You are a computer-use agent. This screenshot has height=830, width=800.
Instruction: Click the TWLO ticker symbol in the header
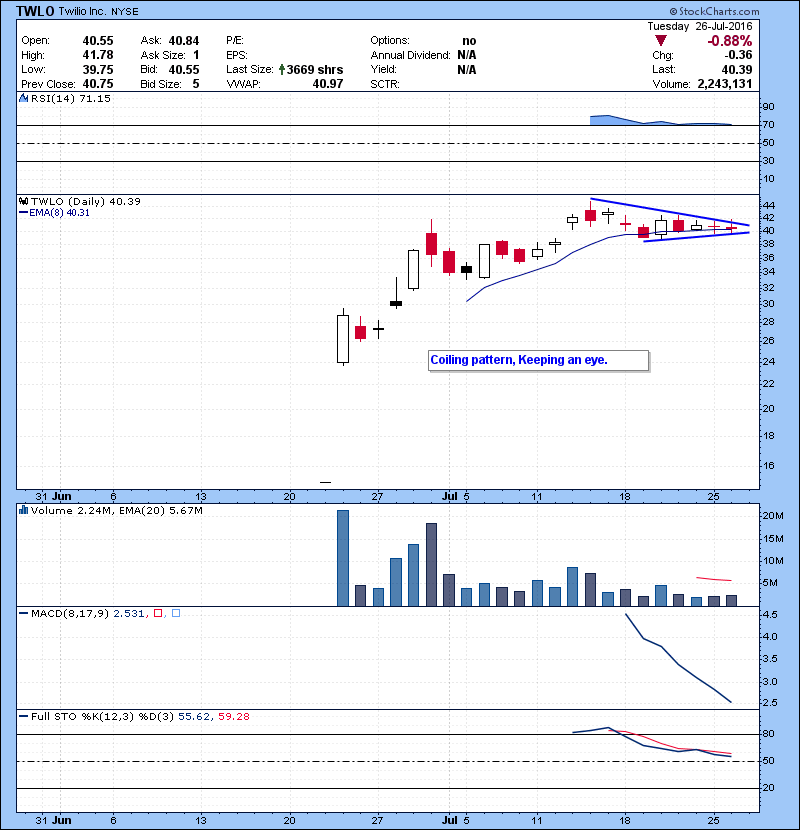tap(35, 11)
